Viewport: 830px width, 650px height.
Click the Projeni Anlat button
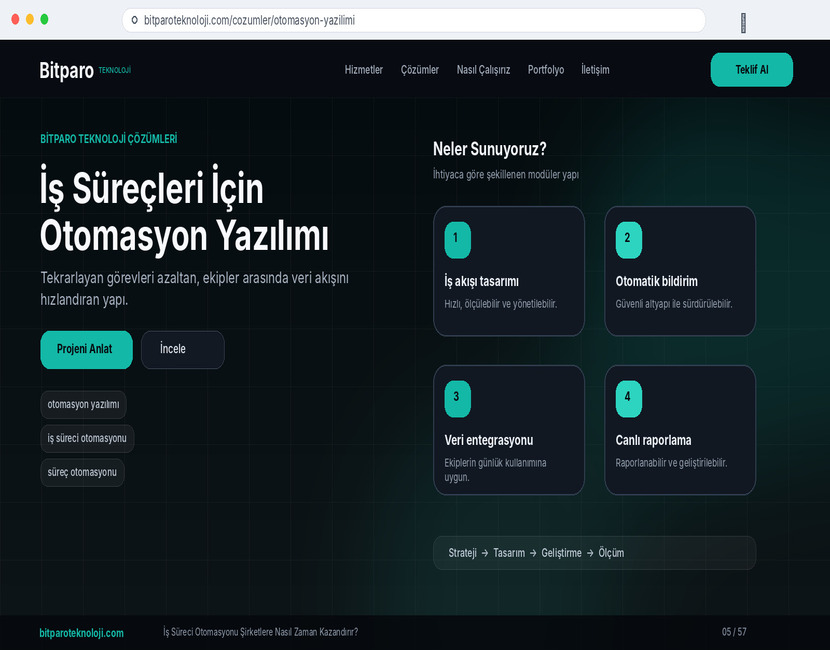86,349
